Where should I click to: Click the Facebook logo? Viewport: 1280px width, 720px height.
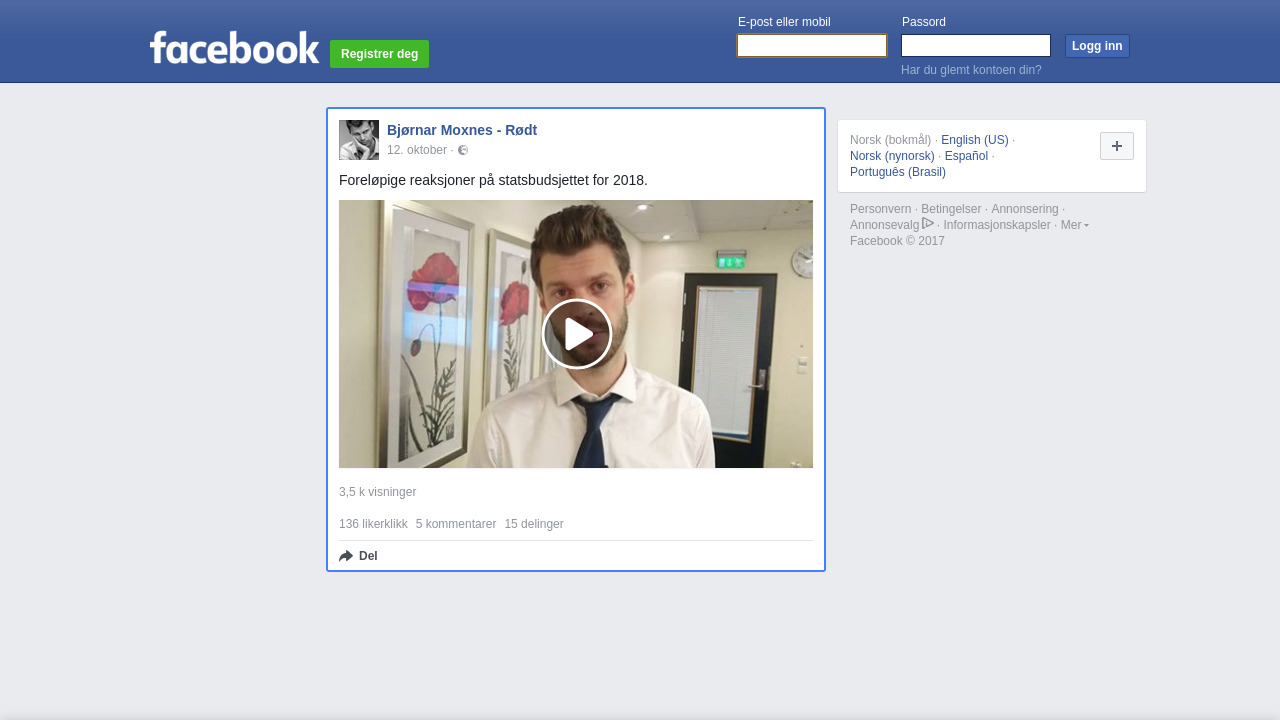coord(234,48)
